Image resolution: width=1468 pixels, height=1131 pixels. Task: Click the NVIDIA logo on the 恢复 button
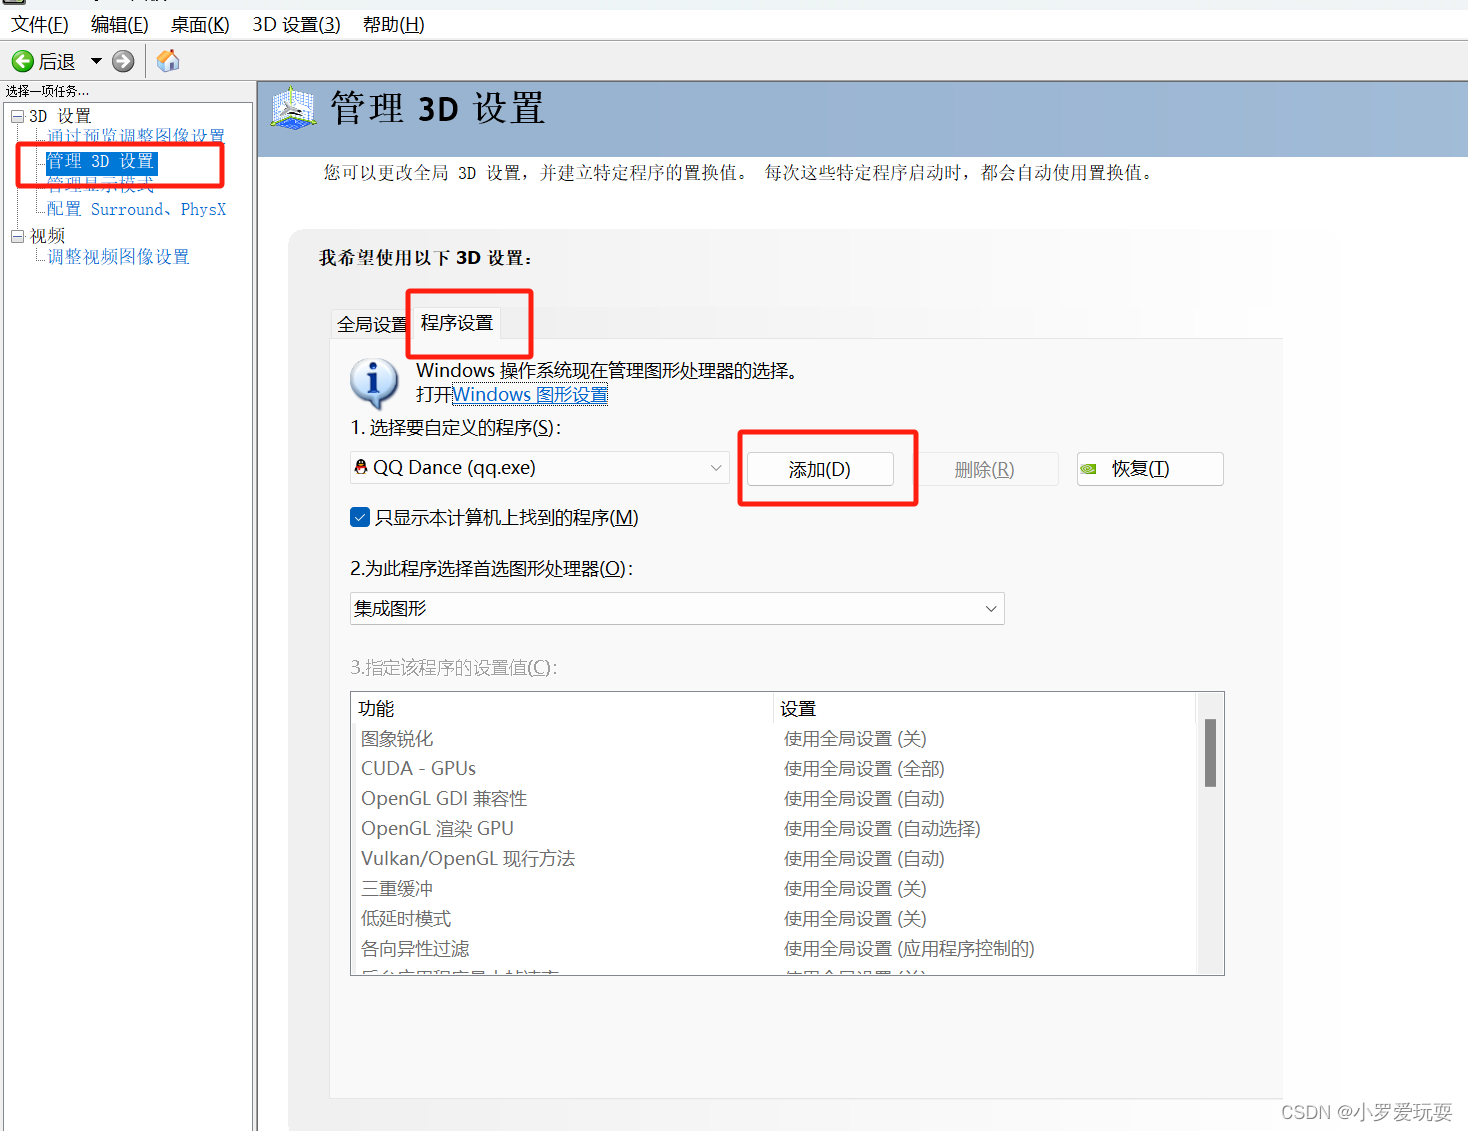click(x=1089, y=469)
